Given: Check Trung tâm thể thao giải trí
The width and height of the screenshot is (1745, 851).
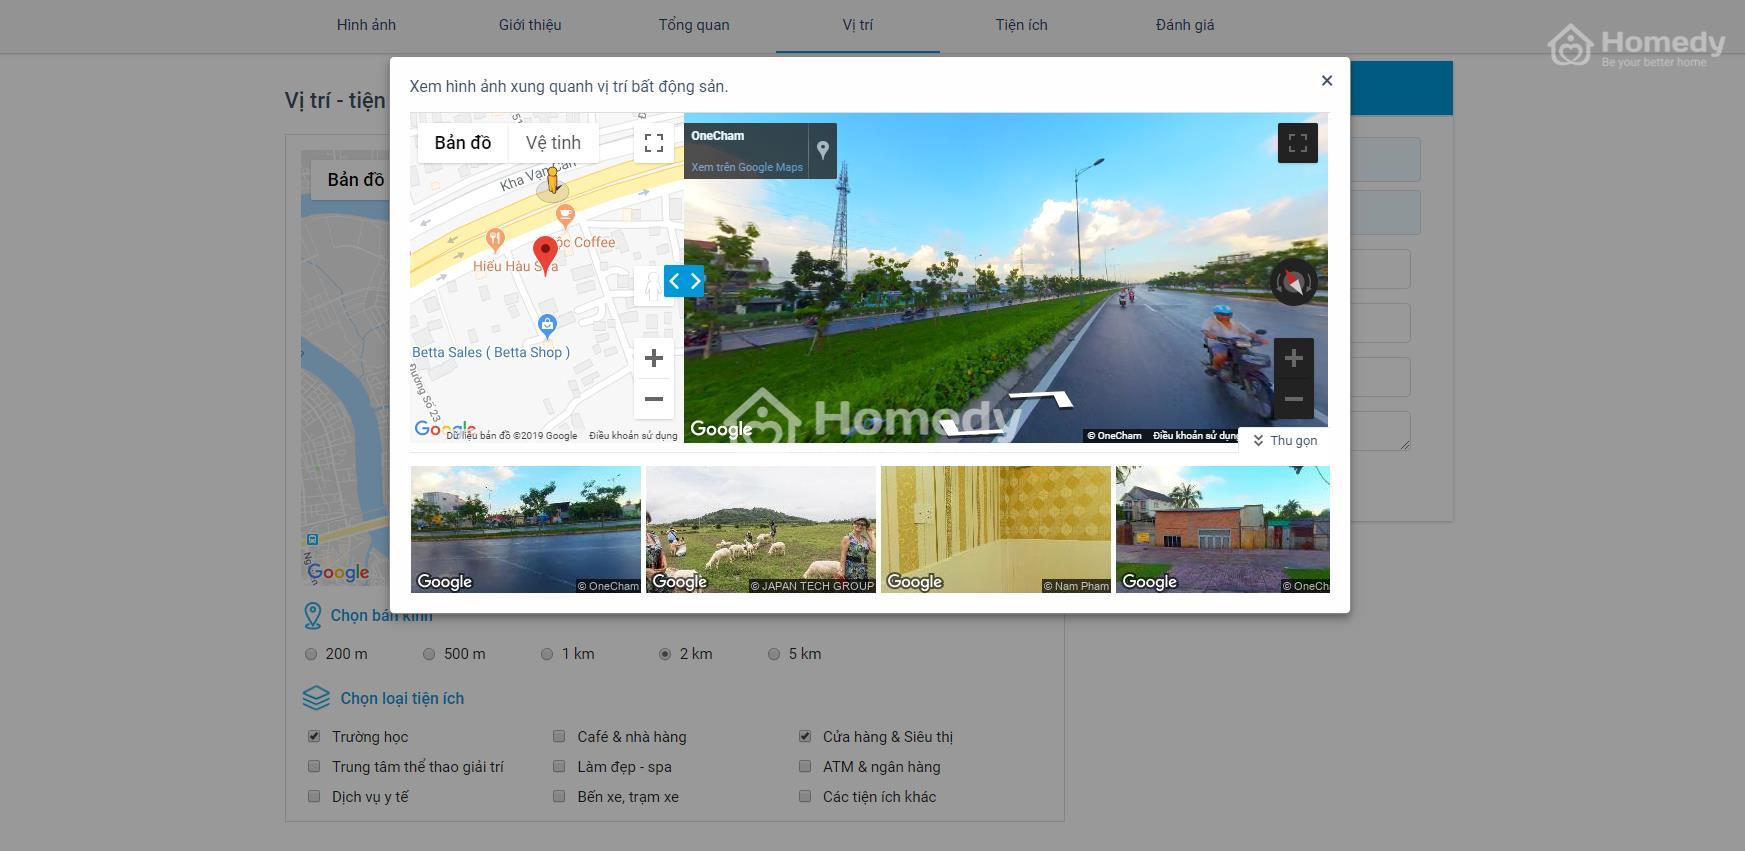Looking at the screenshot, I should tap(314, 767).
